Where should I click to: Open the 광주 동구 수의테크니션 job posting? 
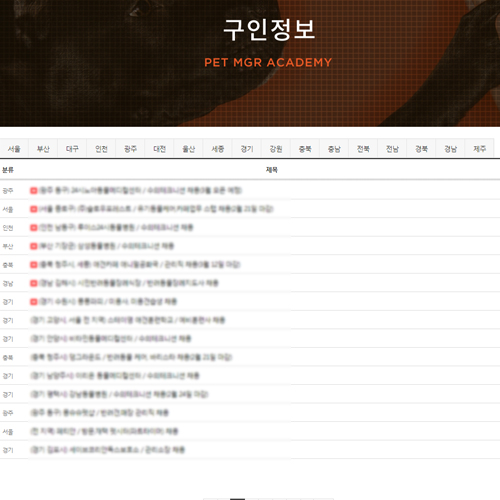pos(140,190)
